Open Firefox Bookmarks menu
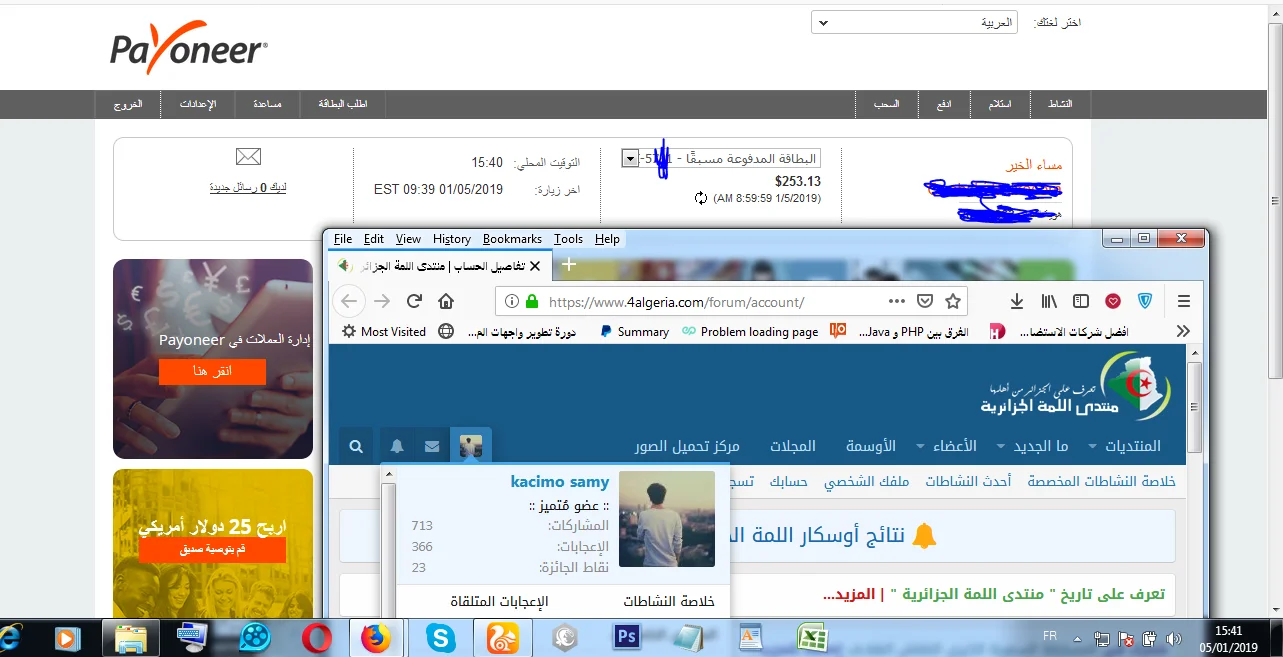 pos(512,239)
